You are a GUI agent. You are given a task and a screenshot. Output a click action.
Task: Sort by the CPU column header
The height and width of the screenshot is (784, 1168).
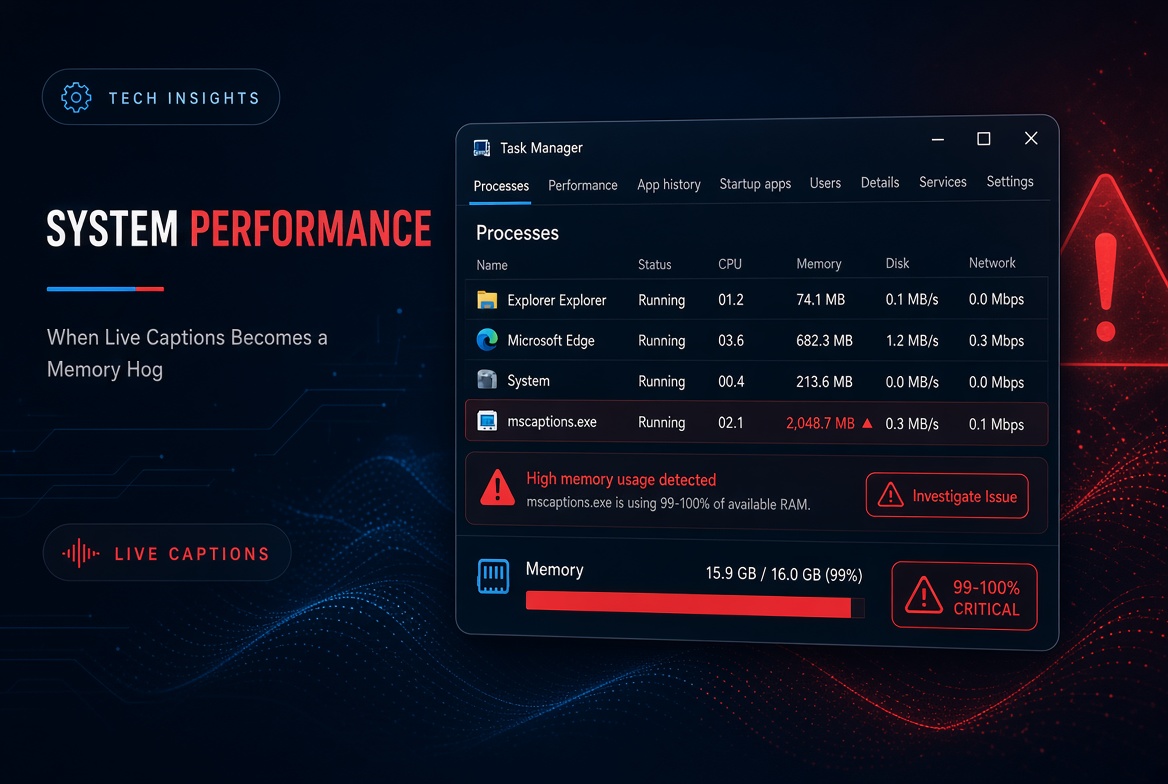click(x=730, y=264)
